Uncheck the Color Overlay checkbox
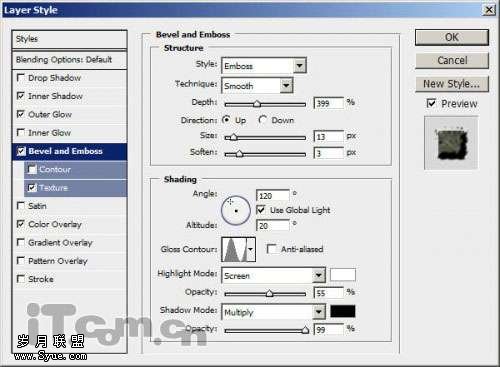 pyautogui.click(x=21, y=224)
